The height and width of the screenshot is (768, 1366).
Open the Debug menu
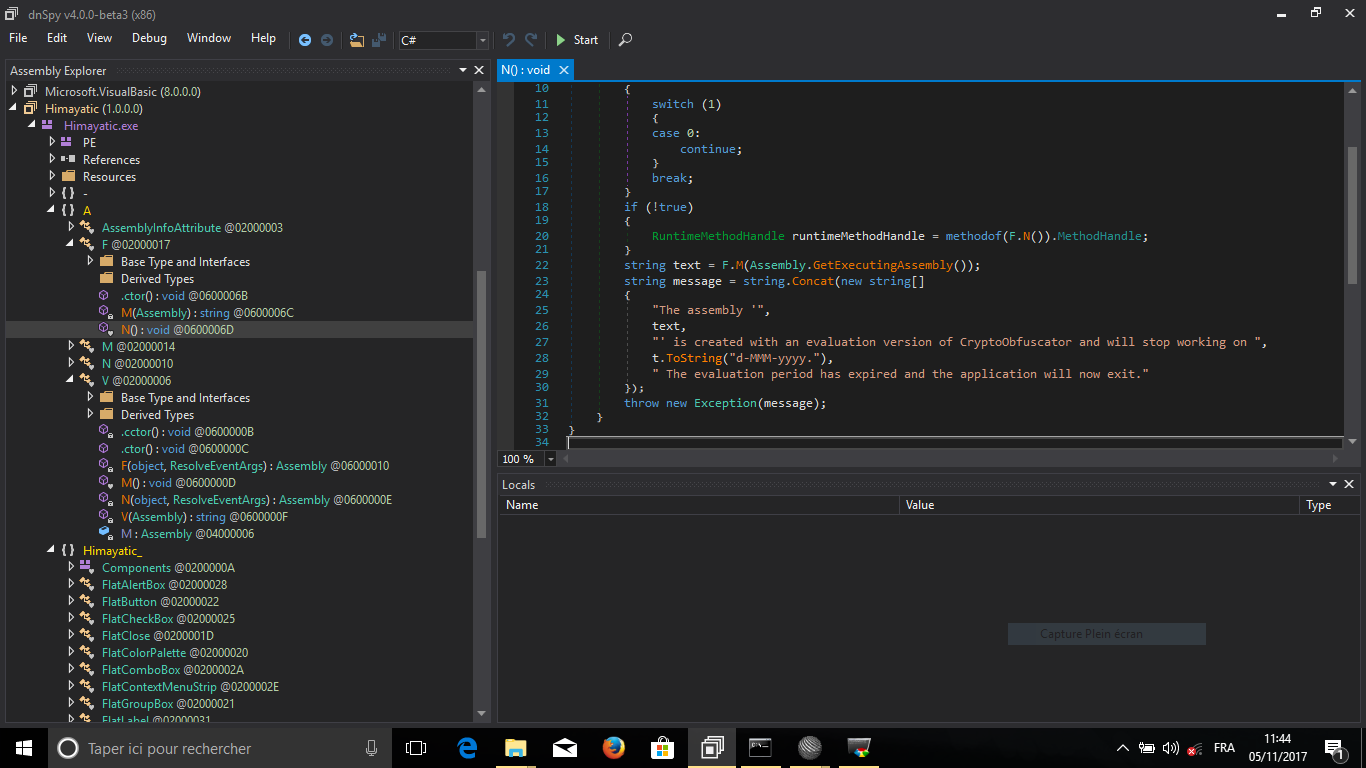click(149, 38)
